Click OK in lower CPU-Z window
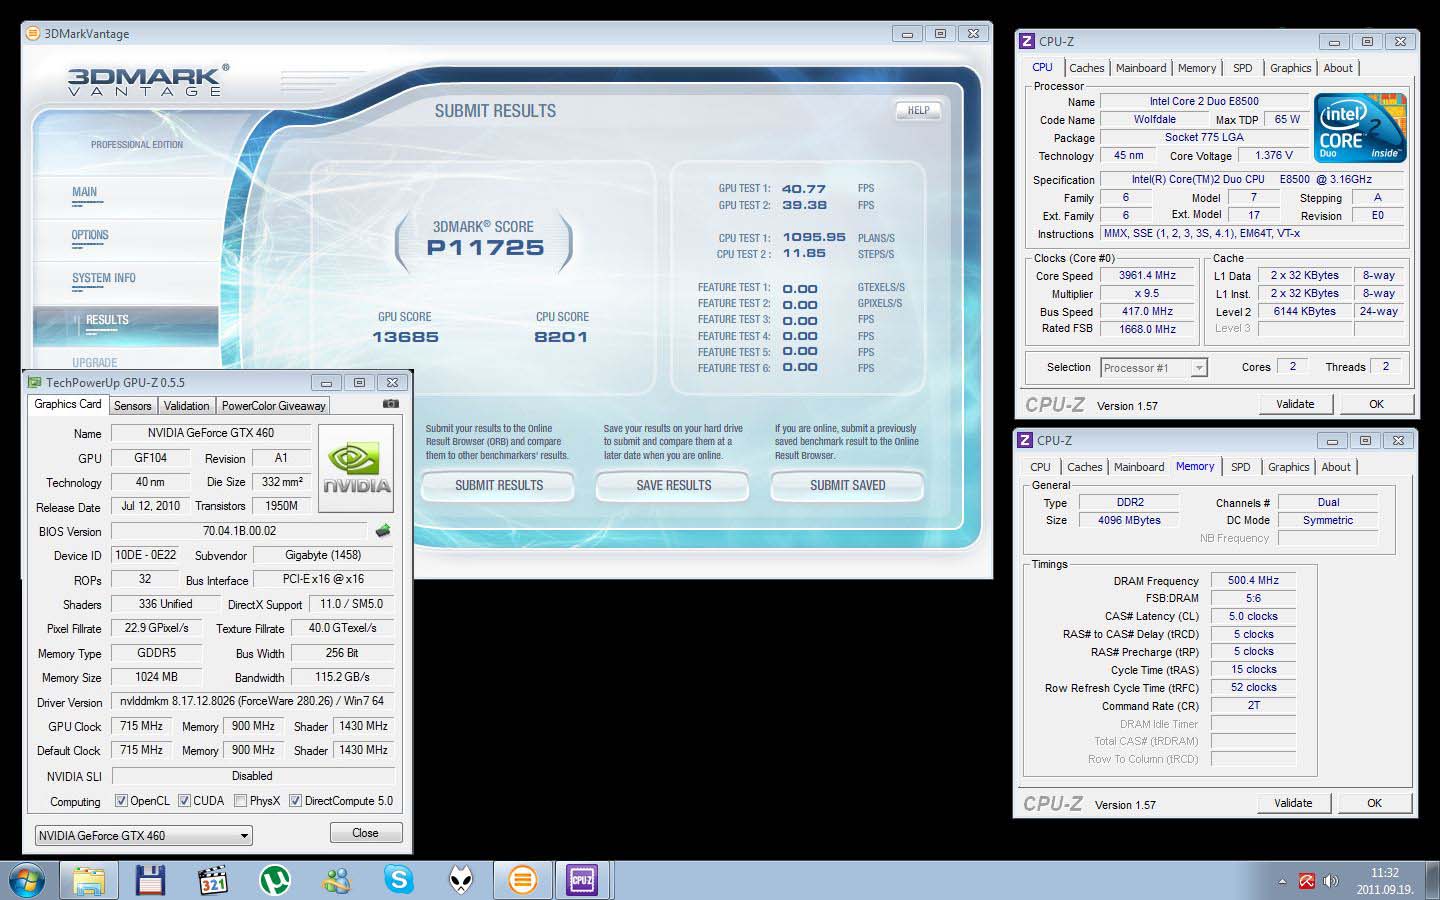This screenshot has height=900, width=1440. click(1374, 803)
